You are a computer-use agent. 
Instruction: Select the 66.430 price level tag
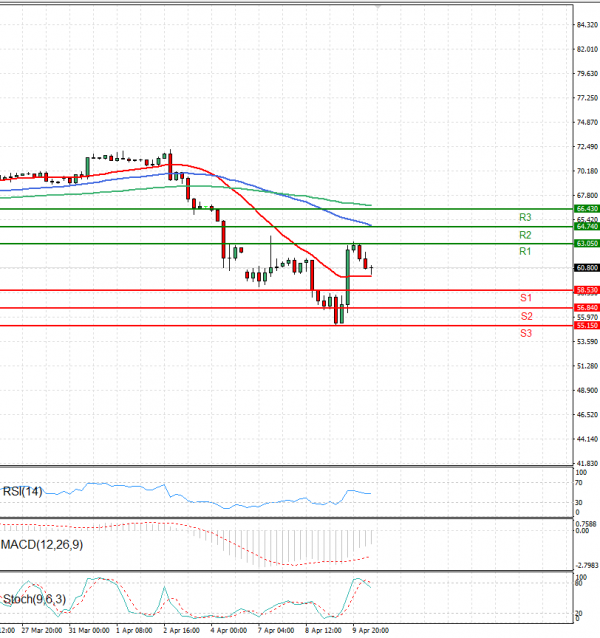pyautogui.click(x=587, y=209)
